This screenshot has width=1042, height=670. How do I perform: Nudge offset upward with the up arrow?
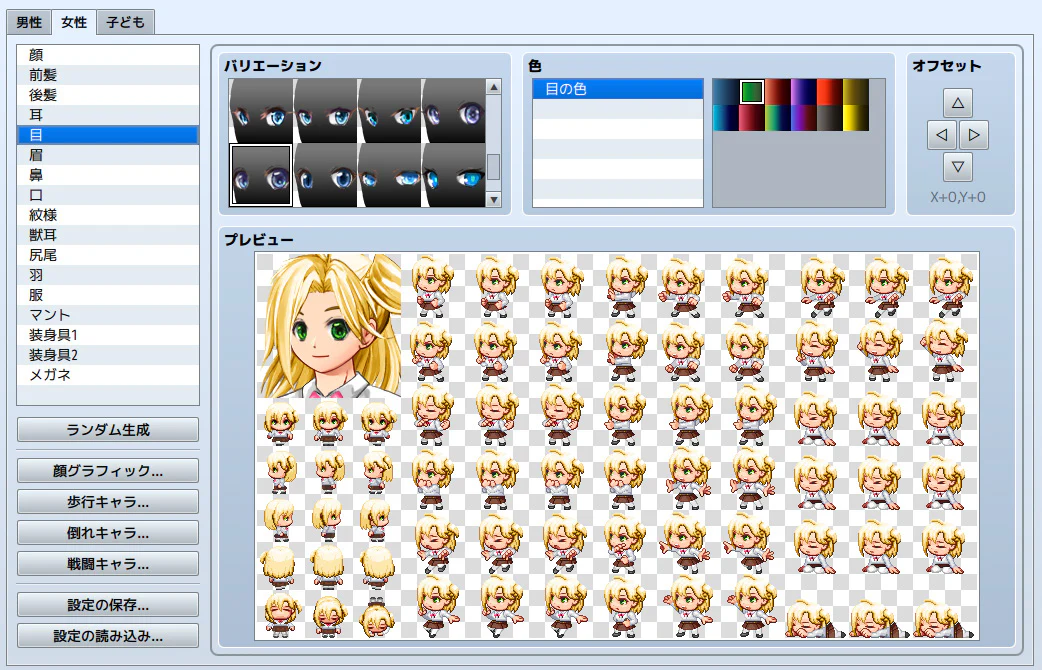click(958, 103)
